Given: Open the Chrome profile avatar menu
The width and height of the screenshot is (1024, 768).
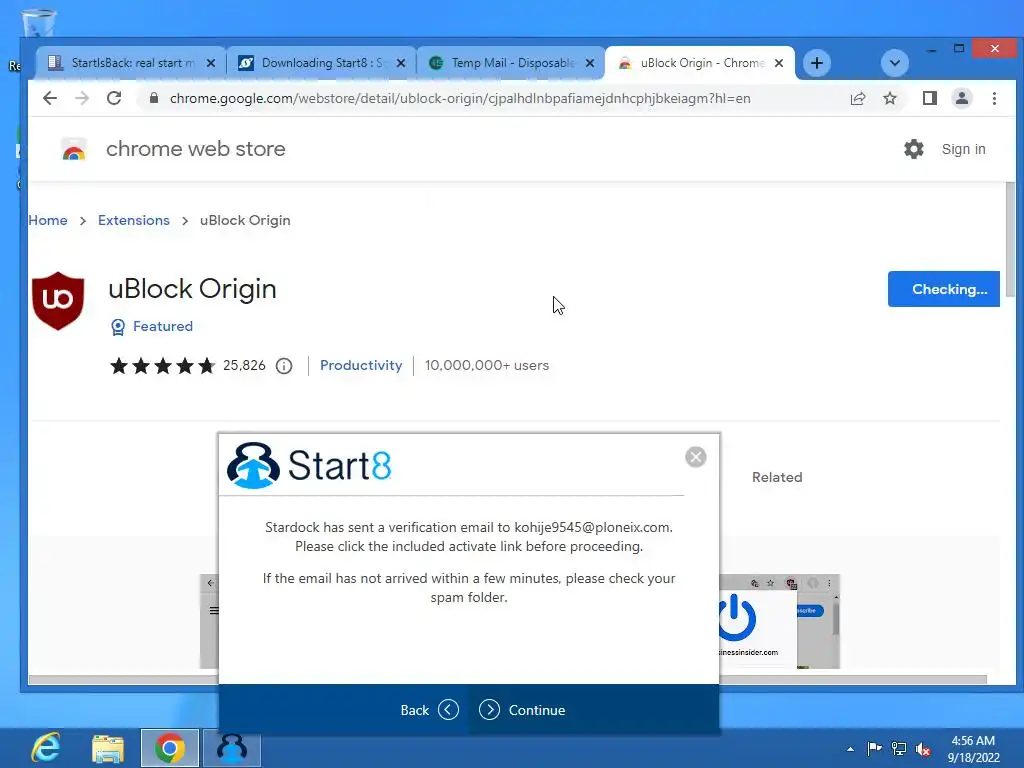Looking at the screenshot, I should [961, 99].
